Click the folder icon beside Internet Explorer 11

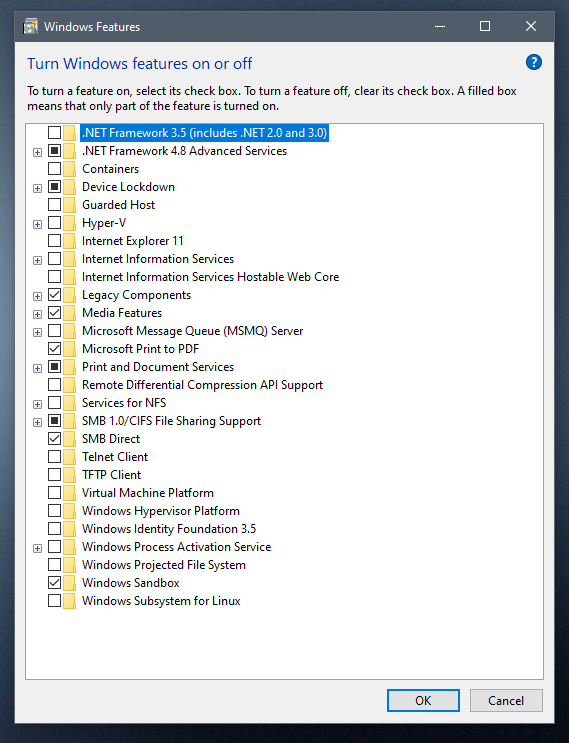click(x=69, y=241)
